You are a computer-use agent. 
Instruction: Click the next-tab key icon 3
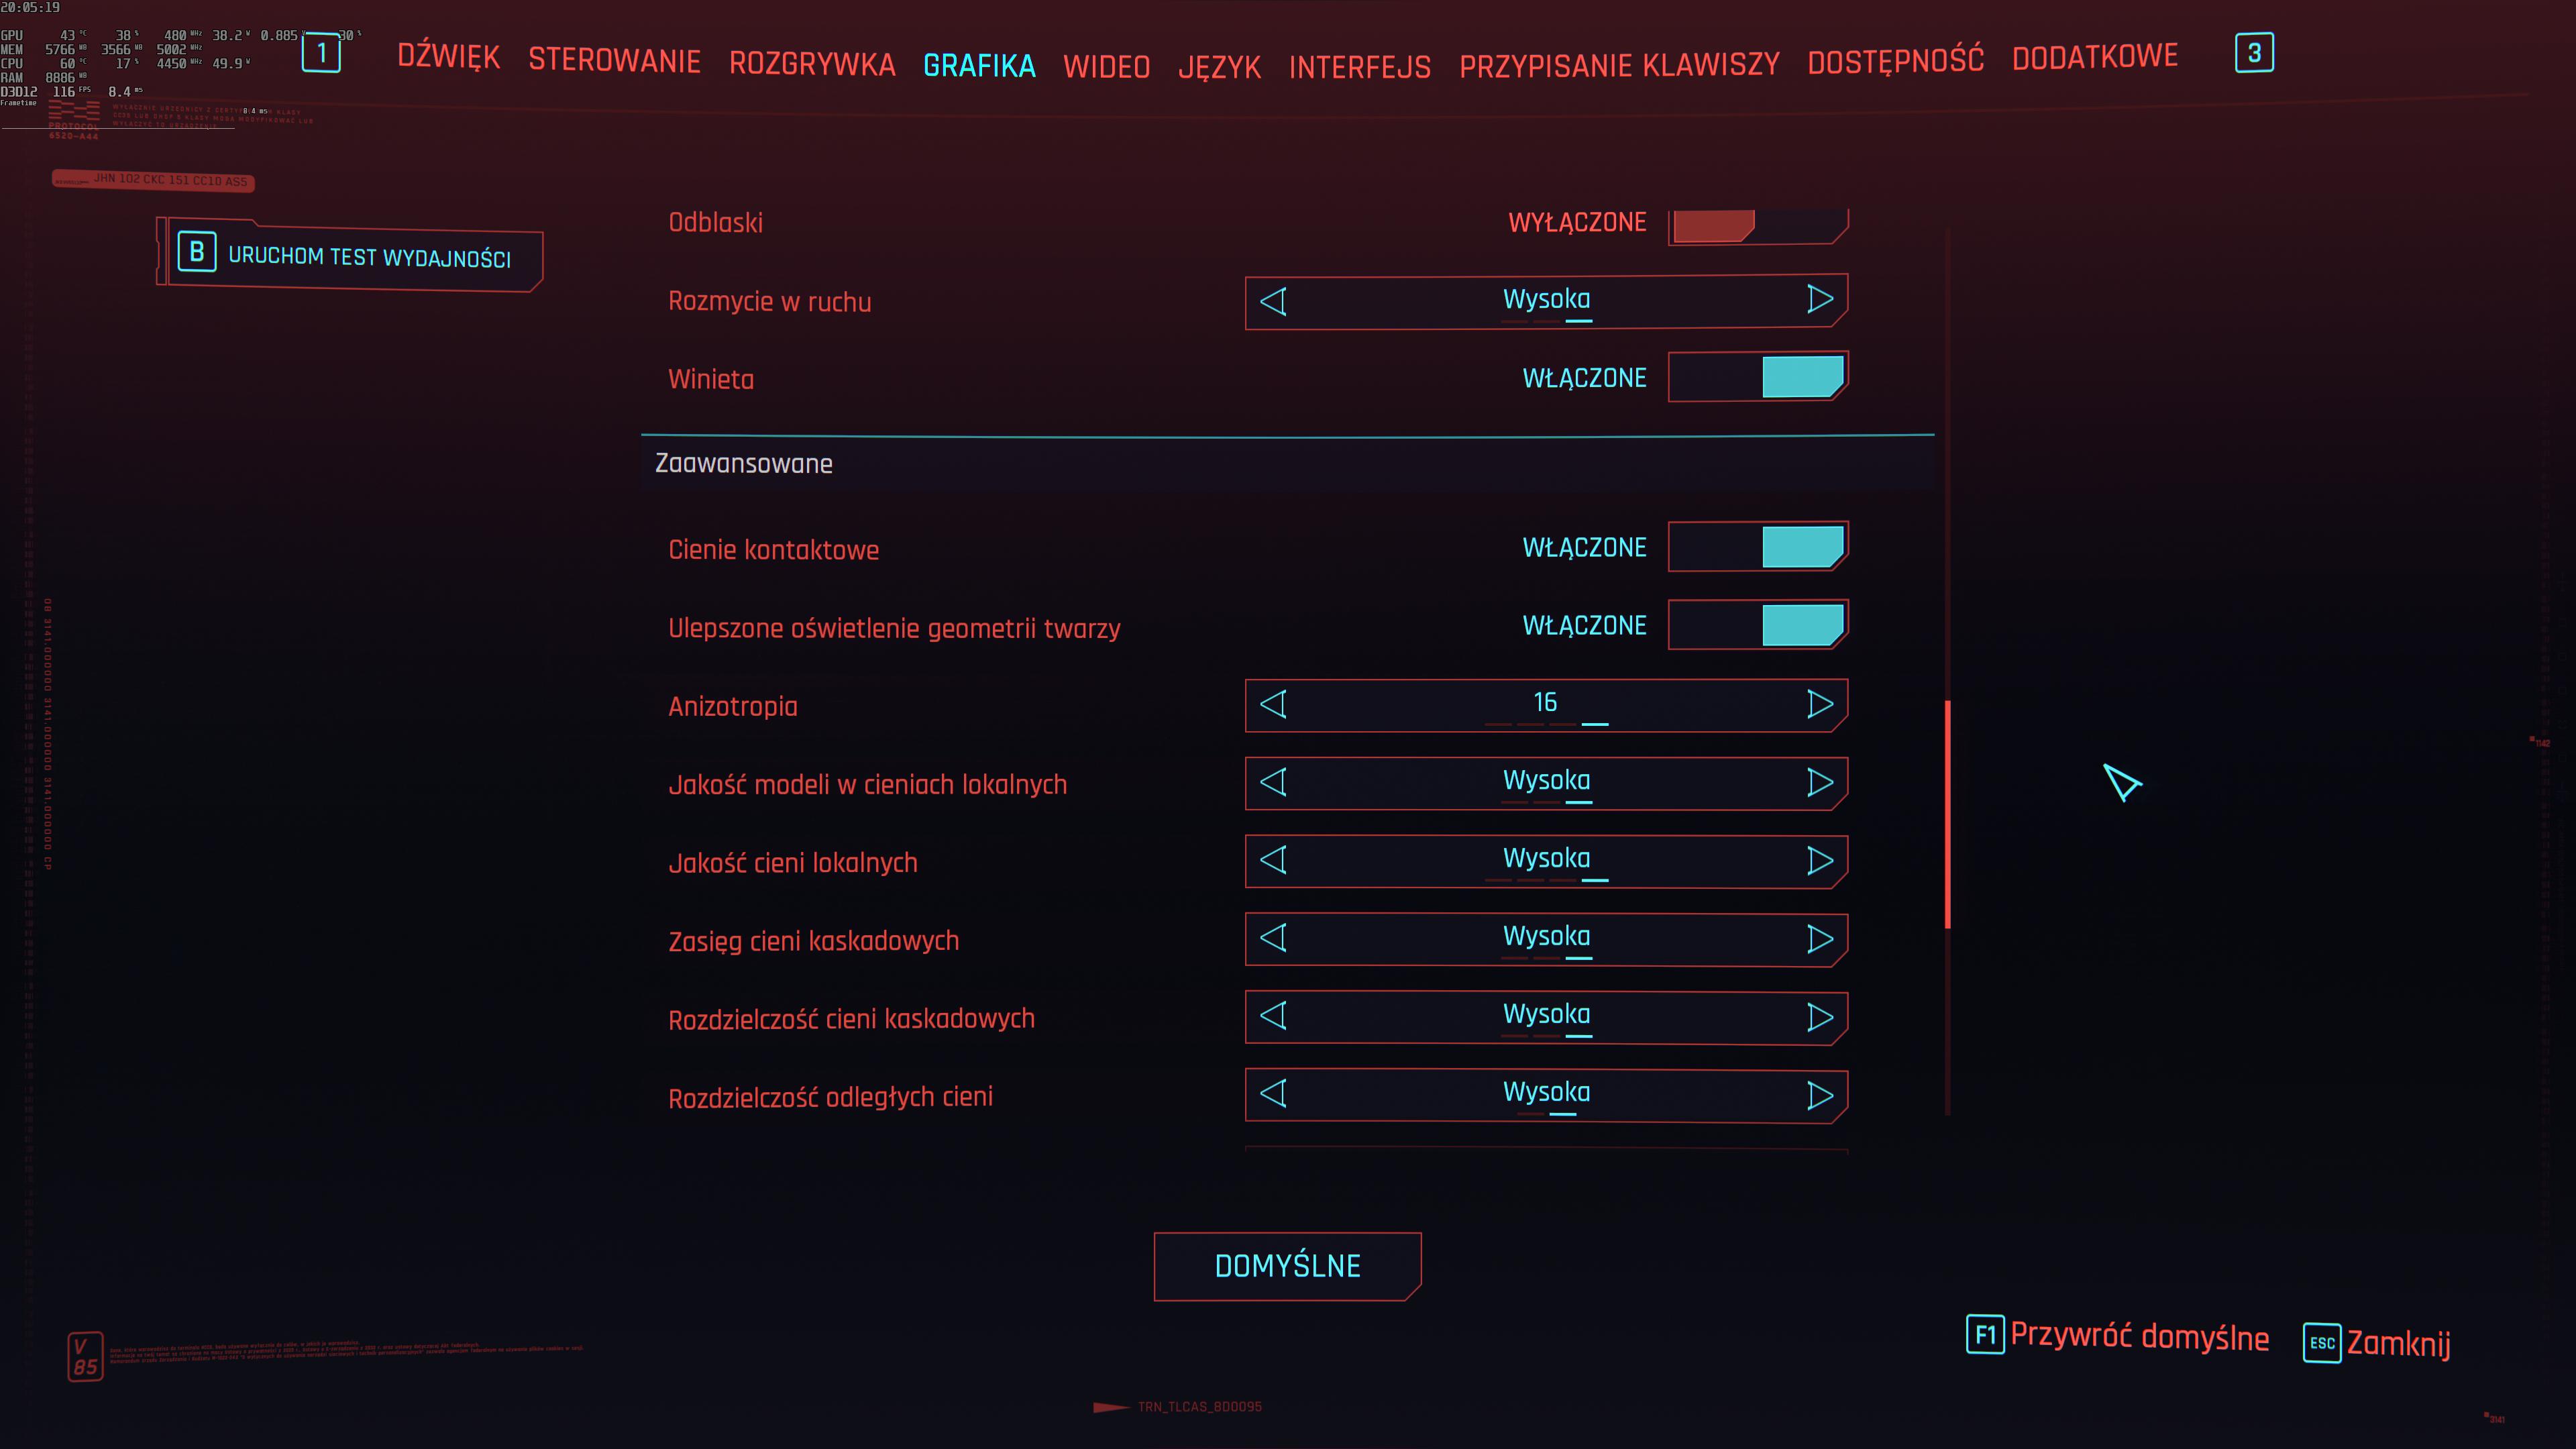(x=2254, y=53)
